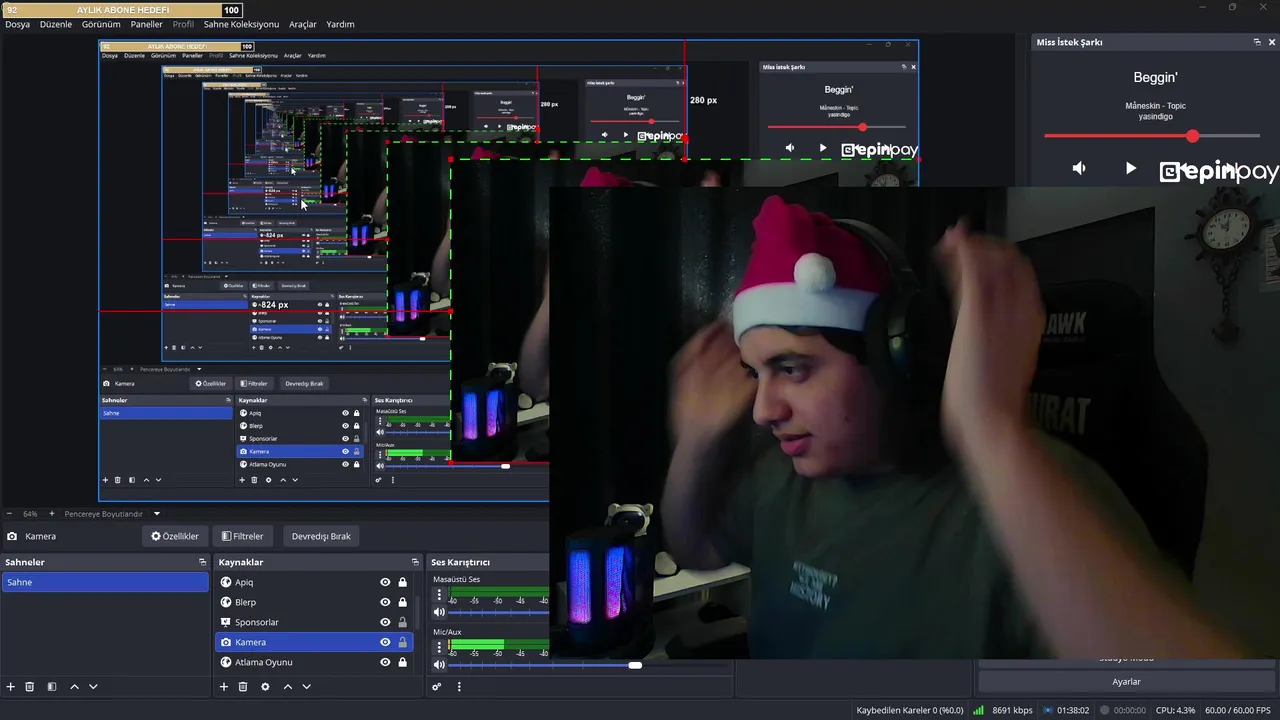Viewport: 1280px width, 720px height.
Task: Open source properties gear in Kaynaklar toolbar
Action: (x=265, y=687)
